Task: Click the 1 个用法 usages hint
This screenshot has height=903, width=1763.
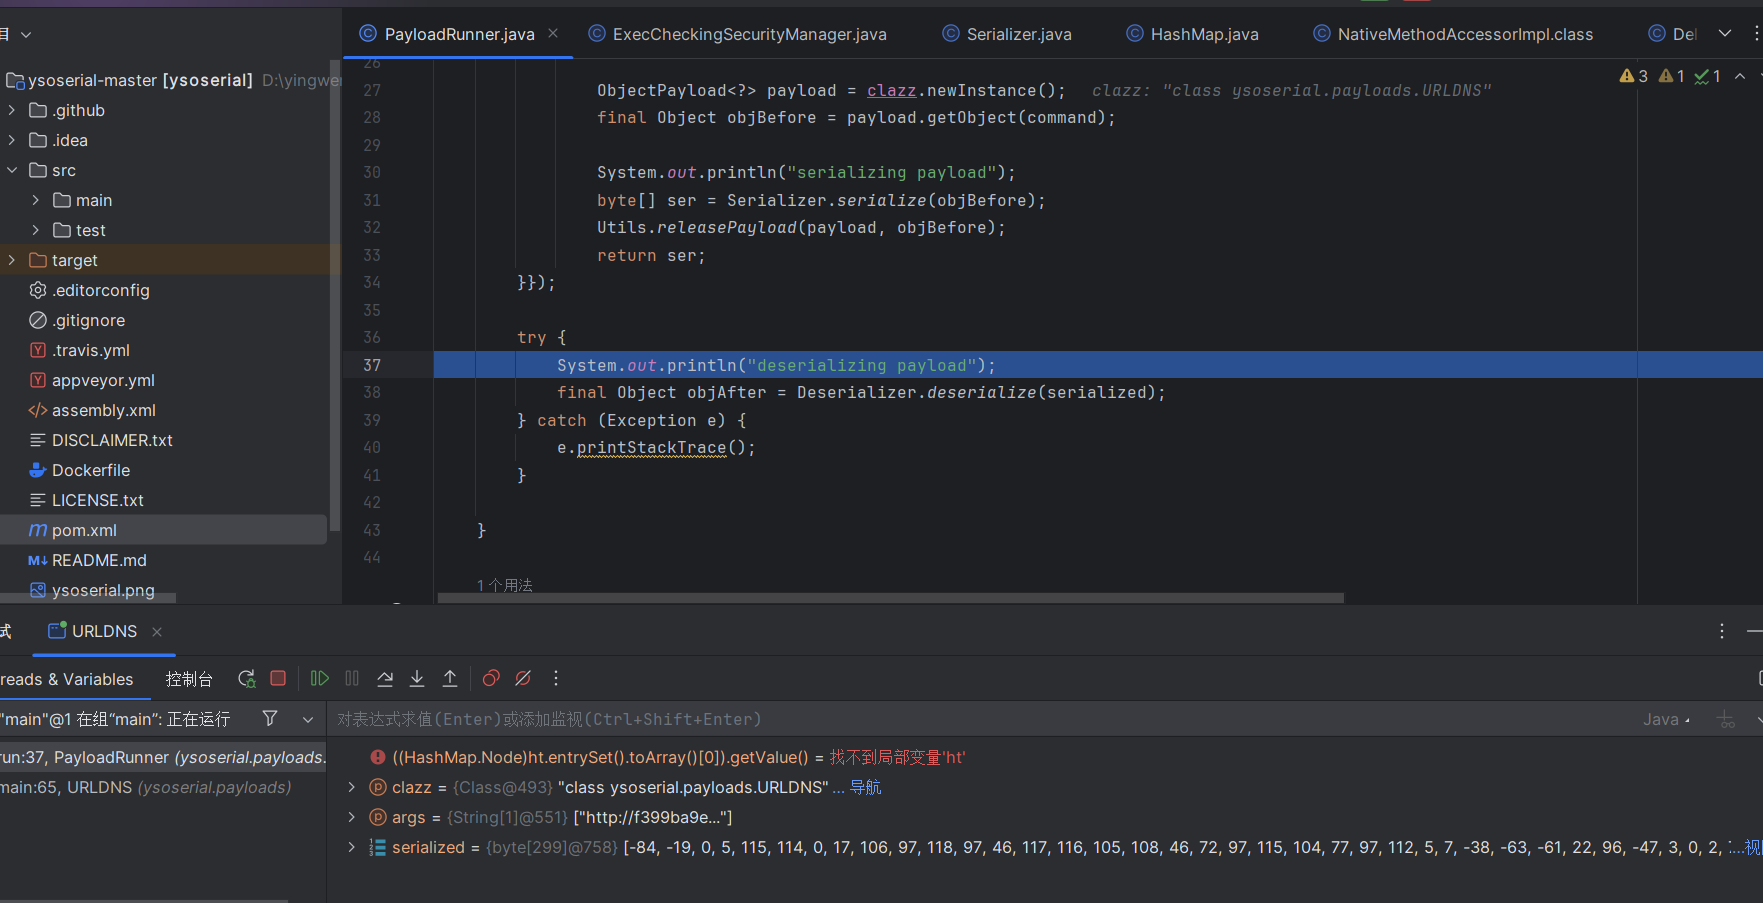Action: (x=505, y=585)
